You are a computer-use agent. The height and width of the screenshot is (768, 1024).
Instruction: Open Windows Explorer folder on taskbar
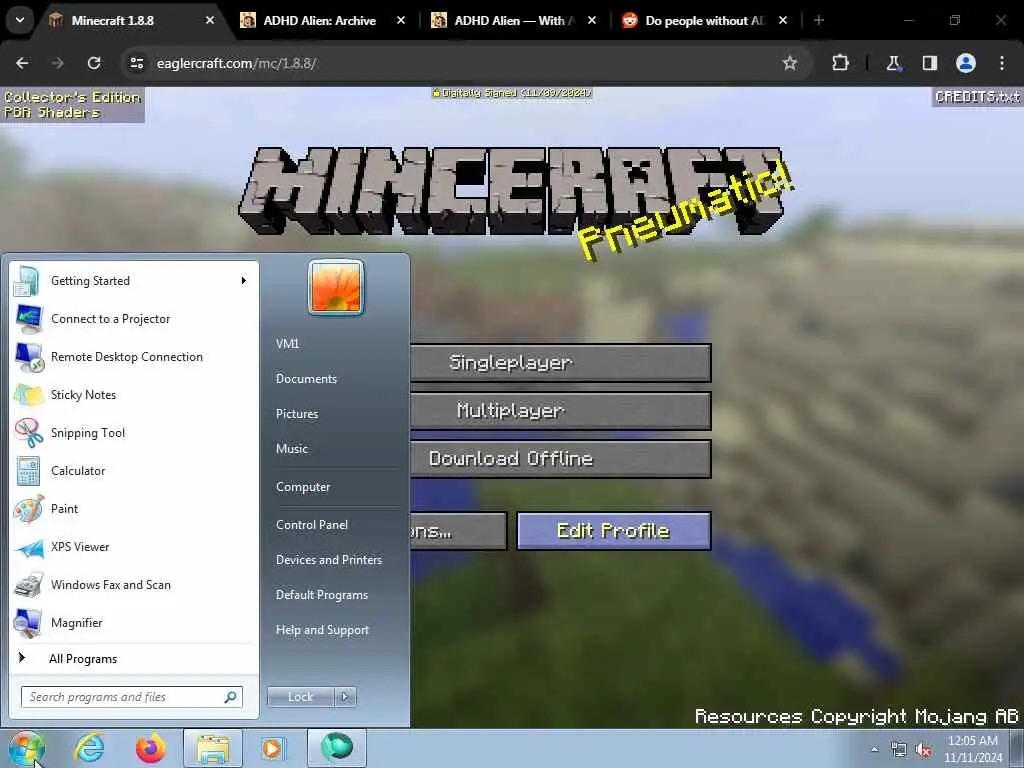(213, 748)
